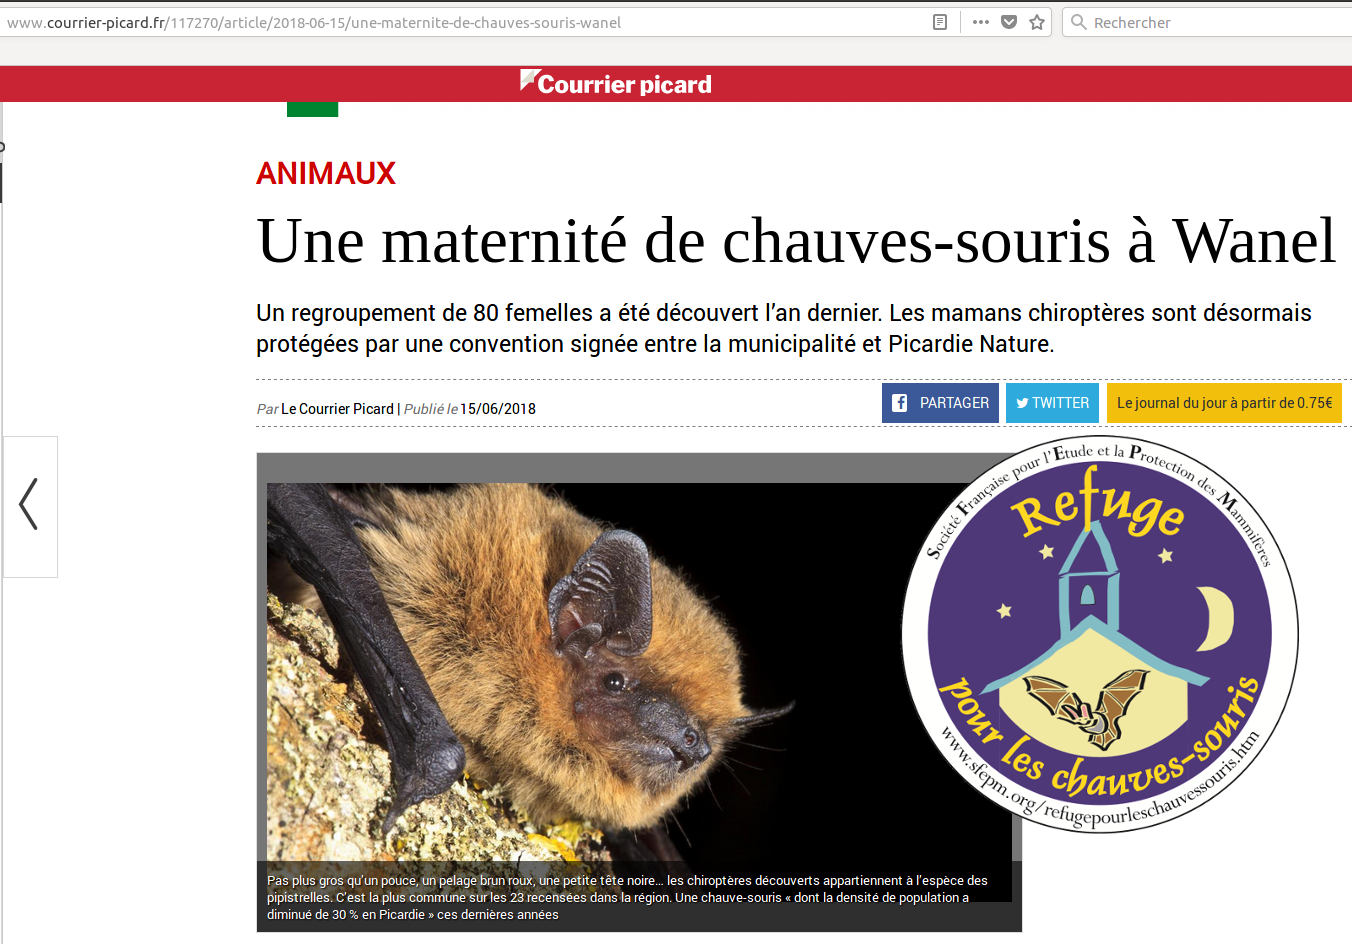Bookmark this page with star icon
This screenshot has height=944, width=1352.
1038,22
